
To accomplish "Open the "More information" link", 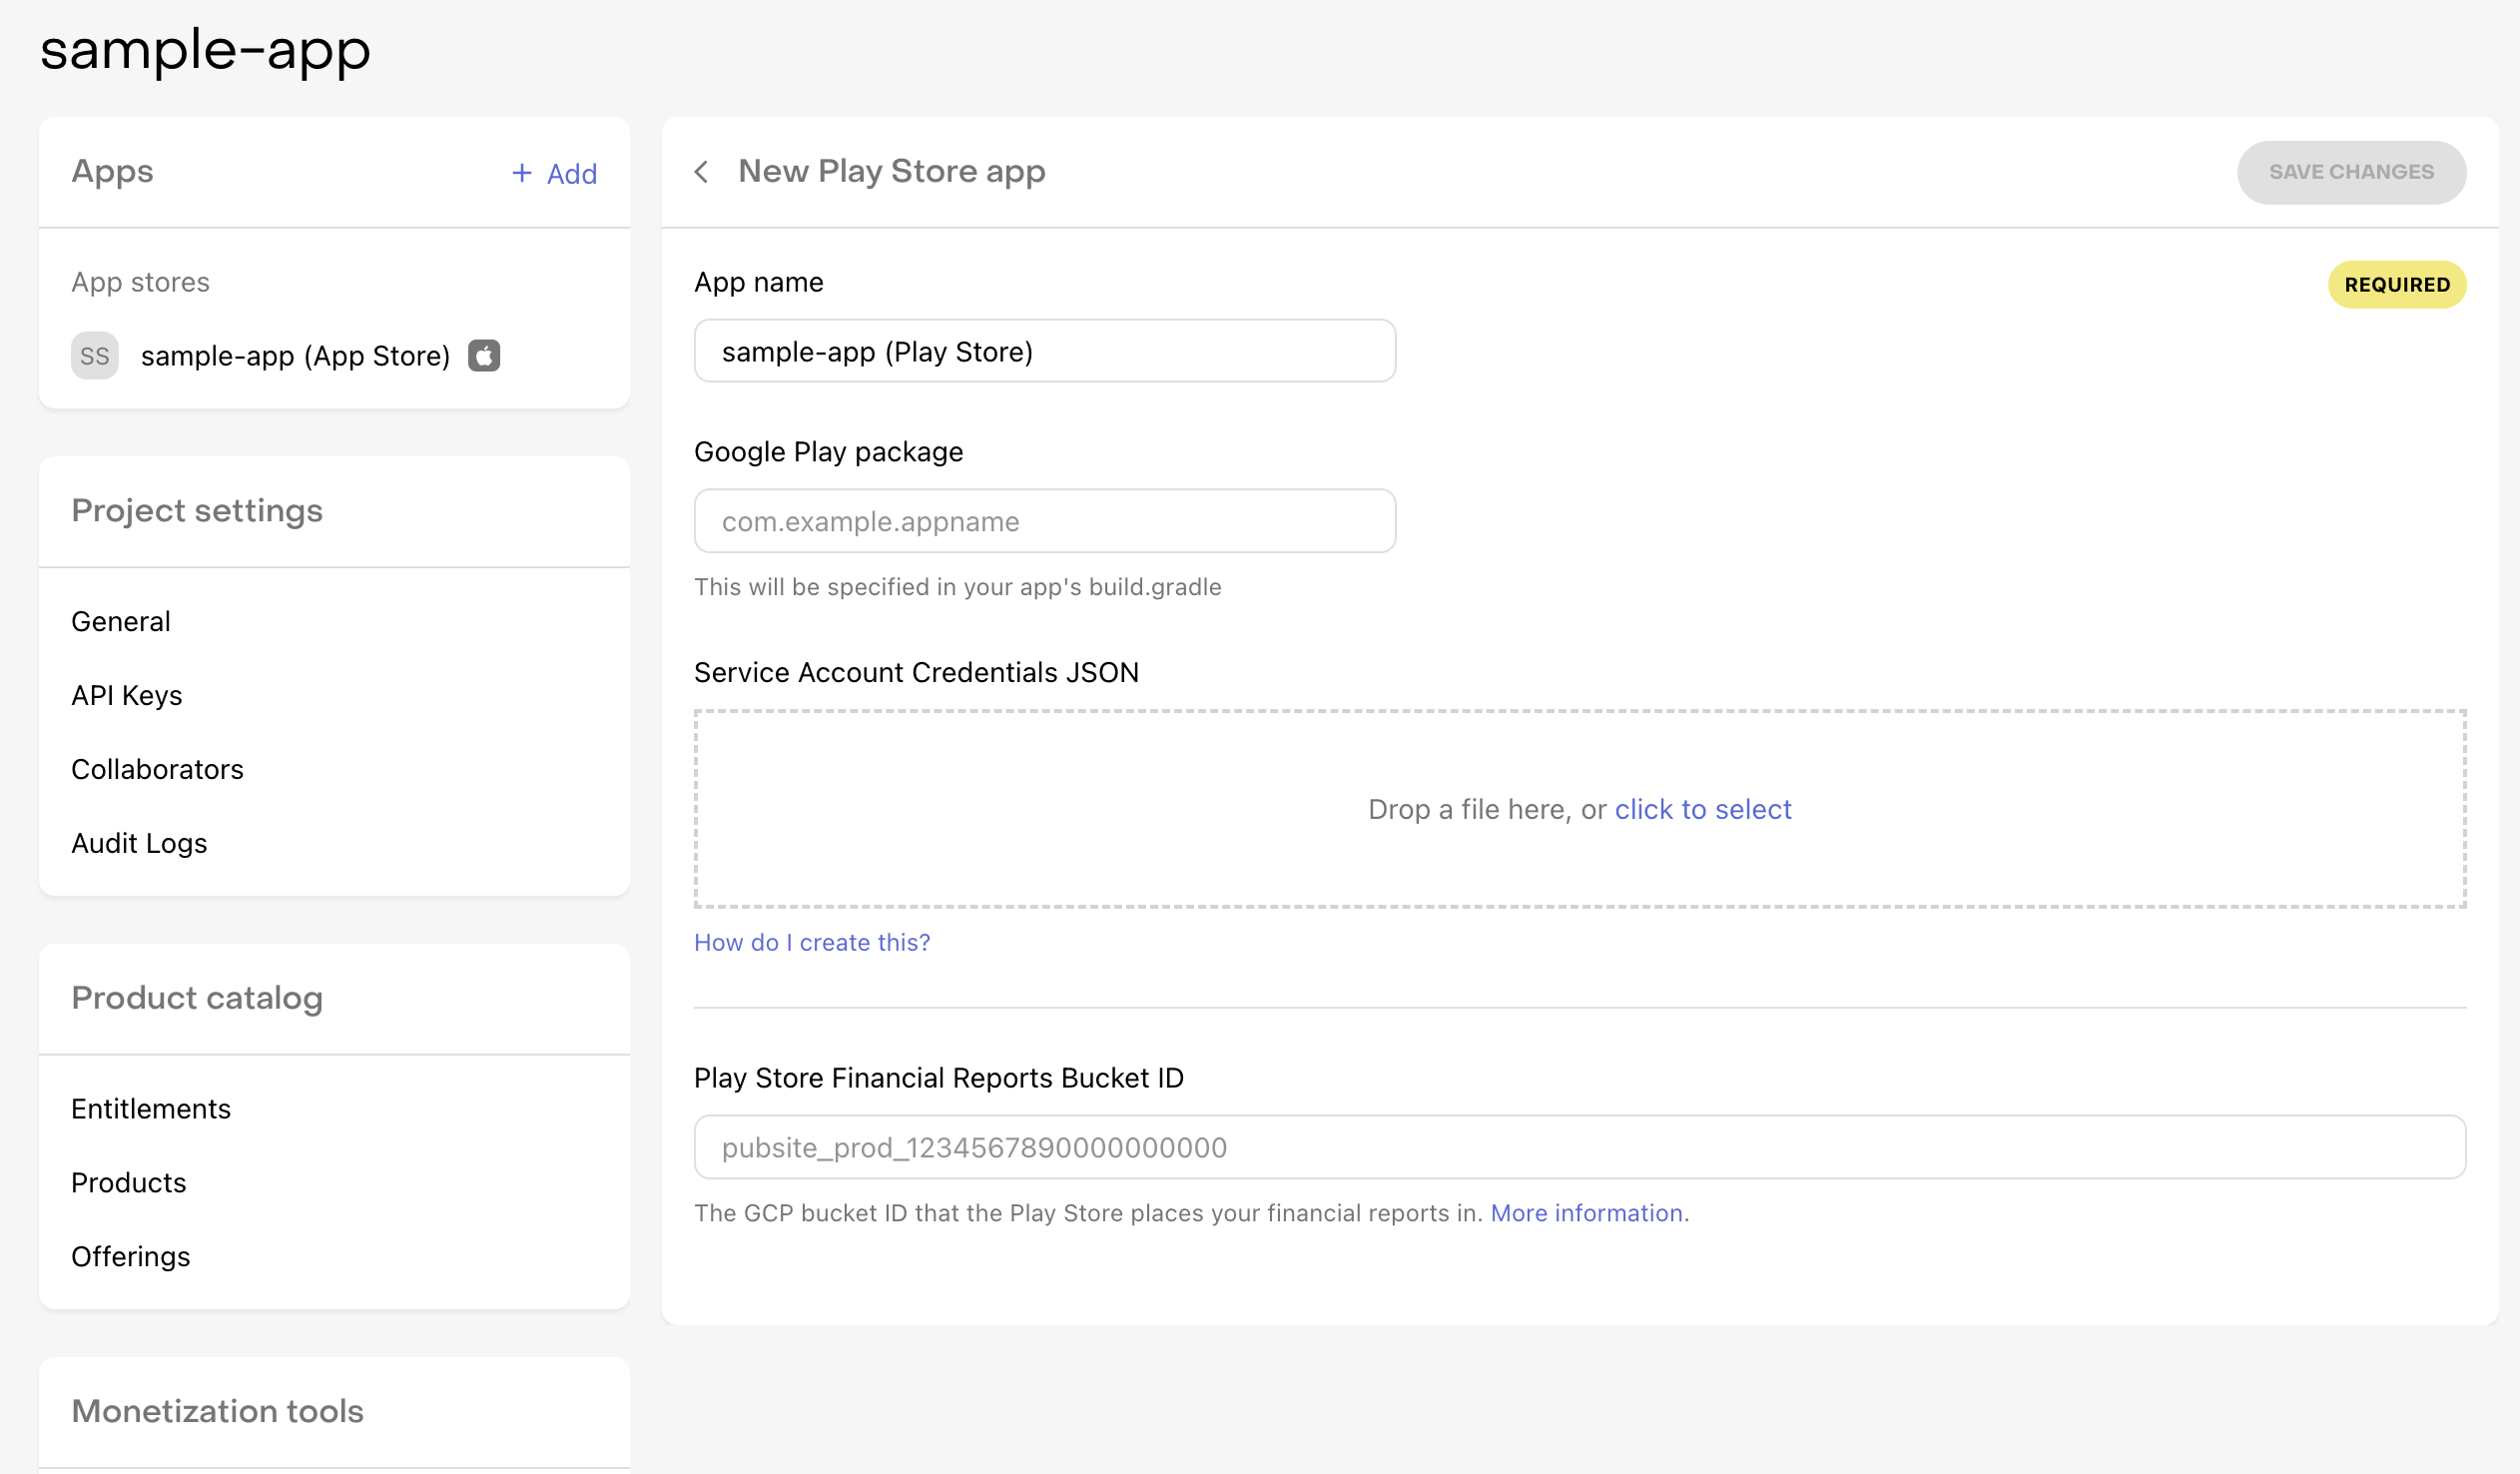I will 1586,1213.
